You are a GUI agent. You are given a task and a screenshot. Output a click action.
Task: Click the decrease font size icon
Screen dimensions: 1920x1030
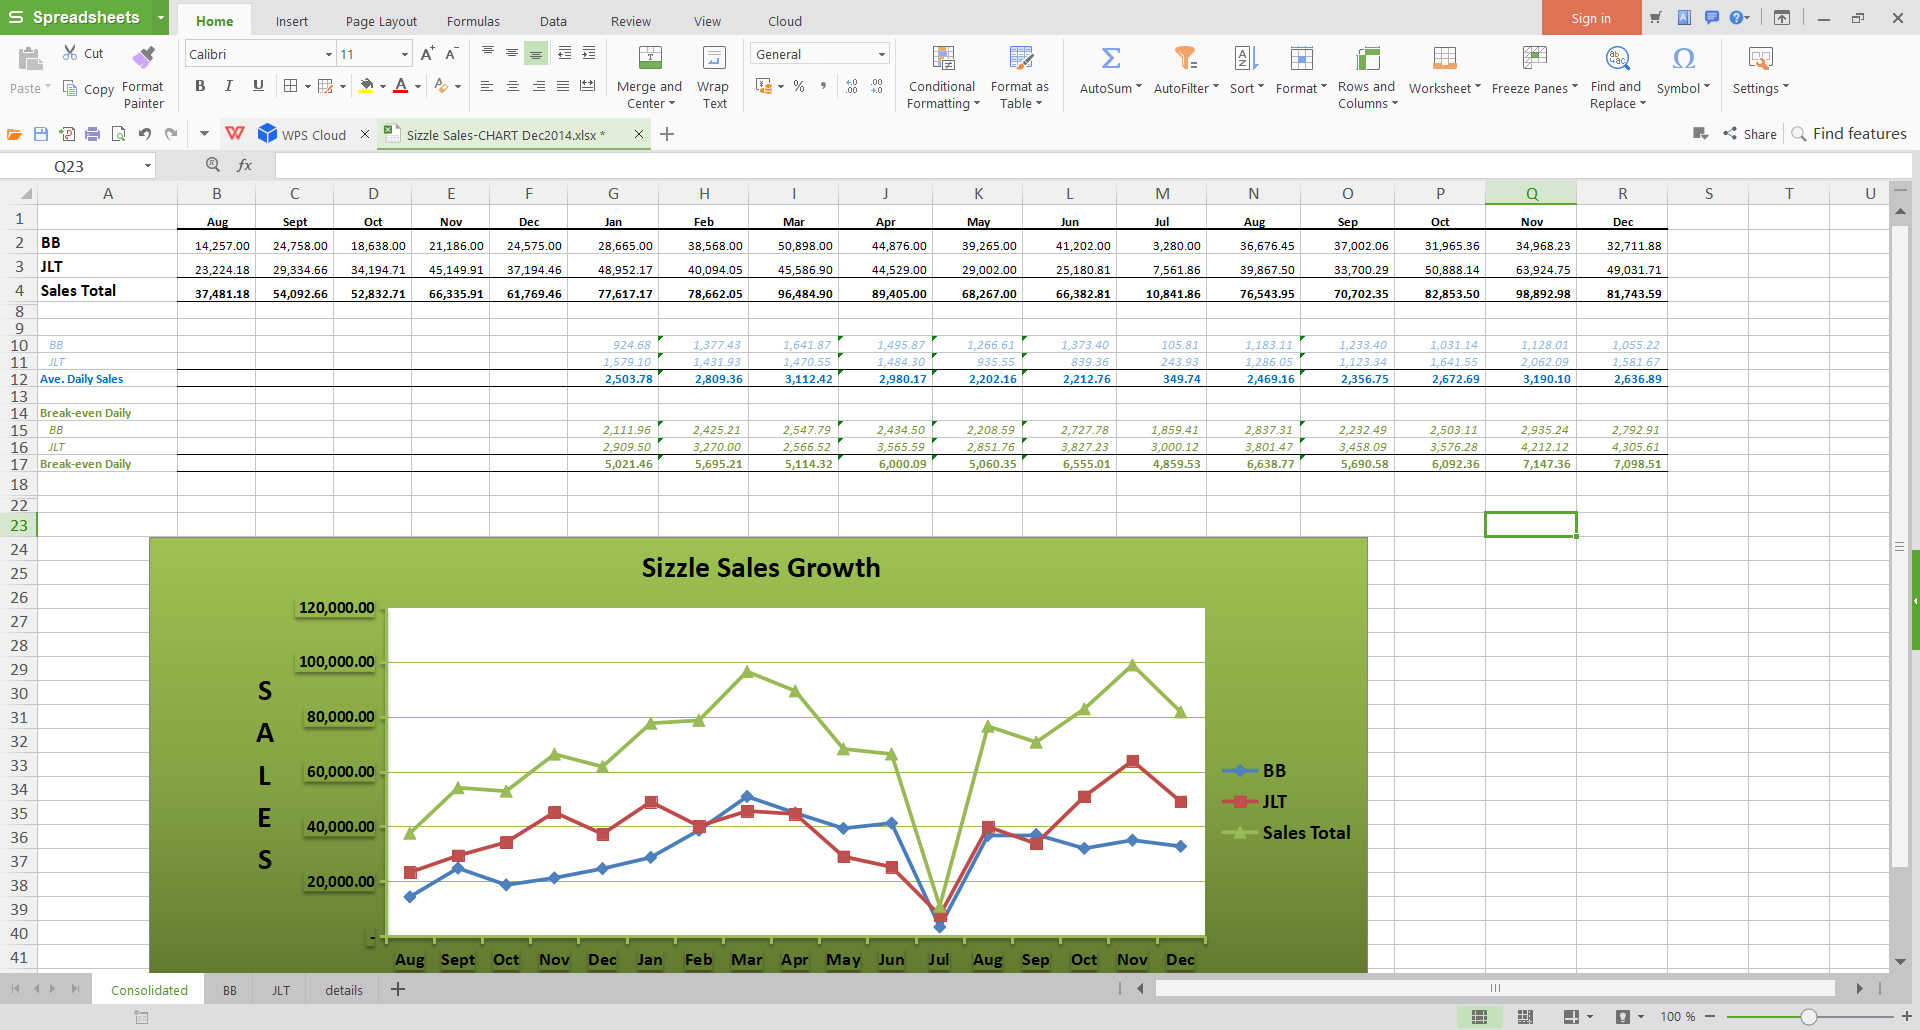point(451,54)
